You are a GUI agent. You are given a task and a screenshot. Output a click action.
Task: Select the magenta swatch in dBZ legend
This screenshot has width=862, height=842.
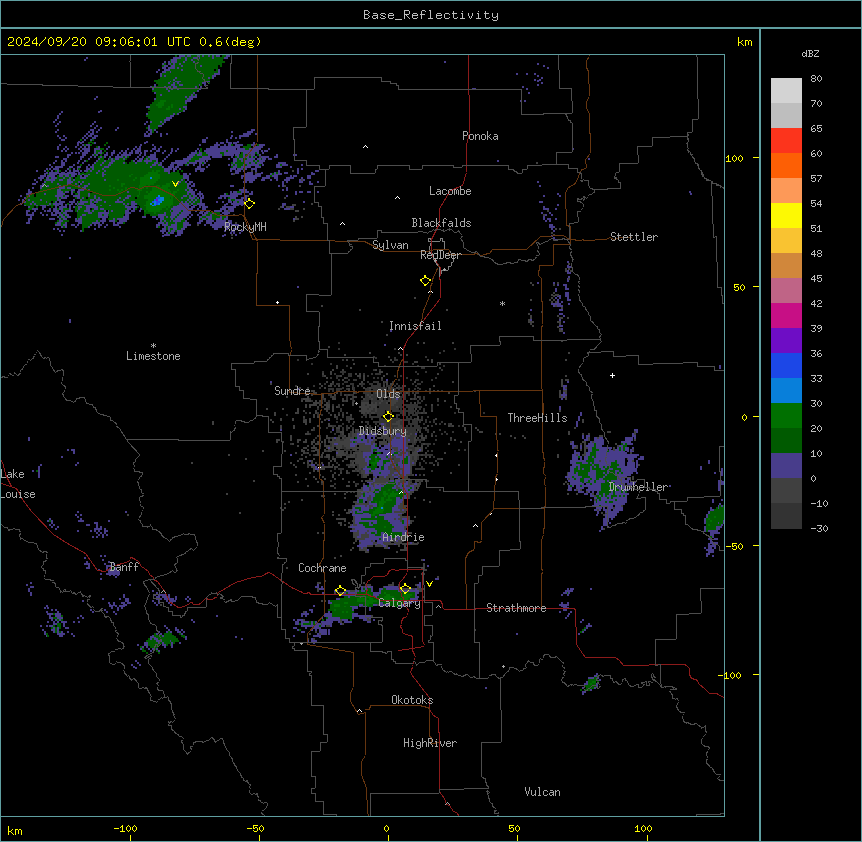(786, 315)
